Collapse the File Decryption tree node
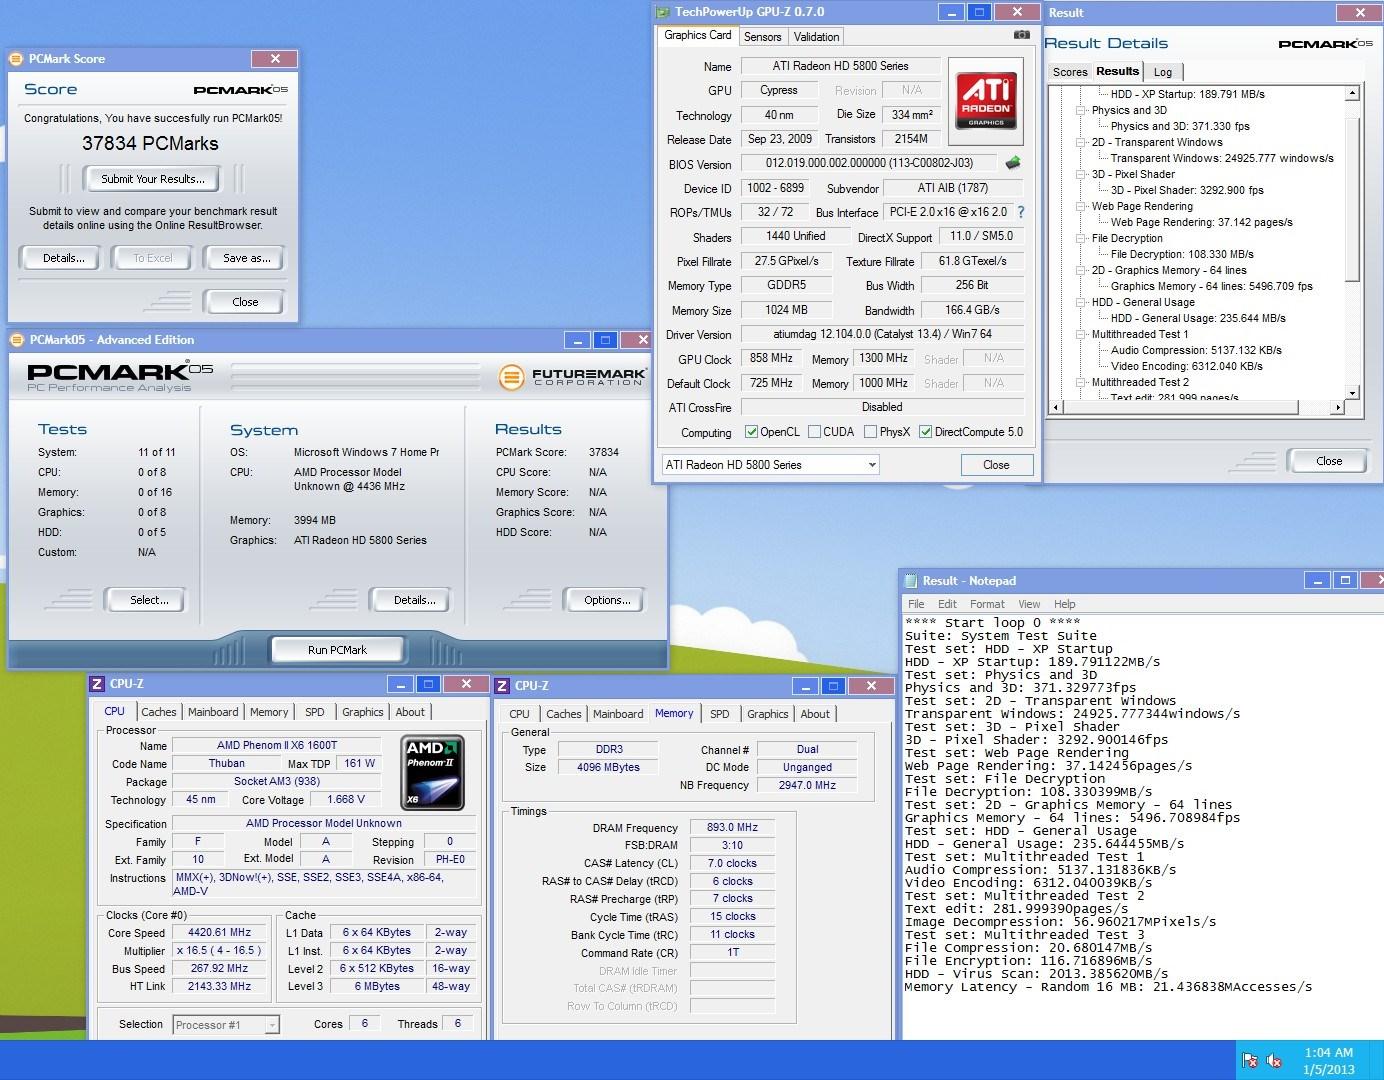The width and height of the screenshot is (1384, 1080). pyautogui.click(x=1080, y=239)
